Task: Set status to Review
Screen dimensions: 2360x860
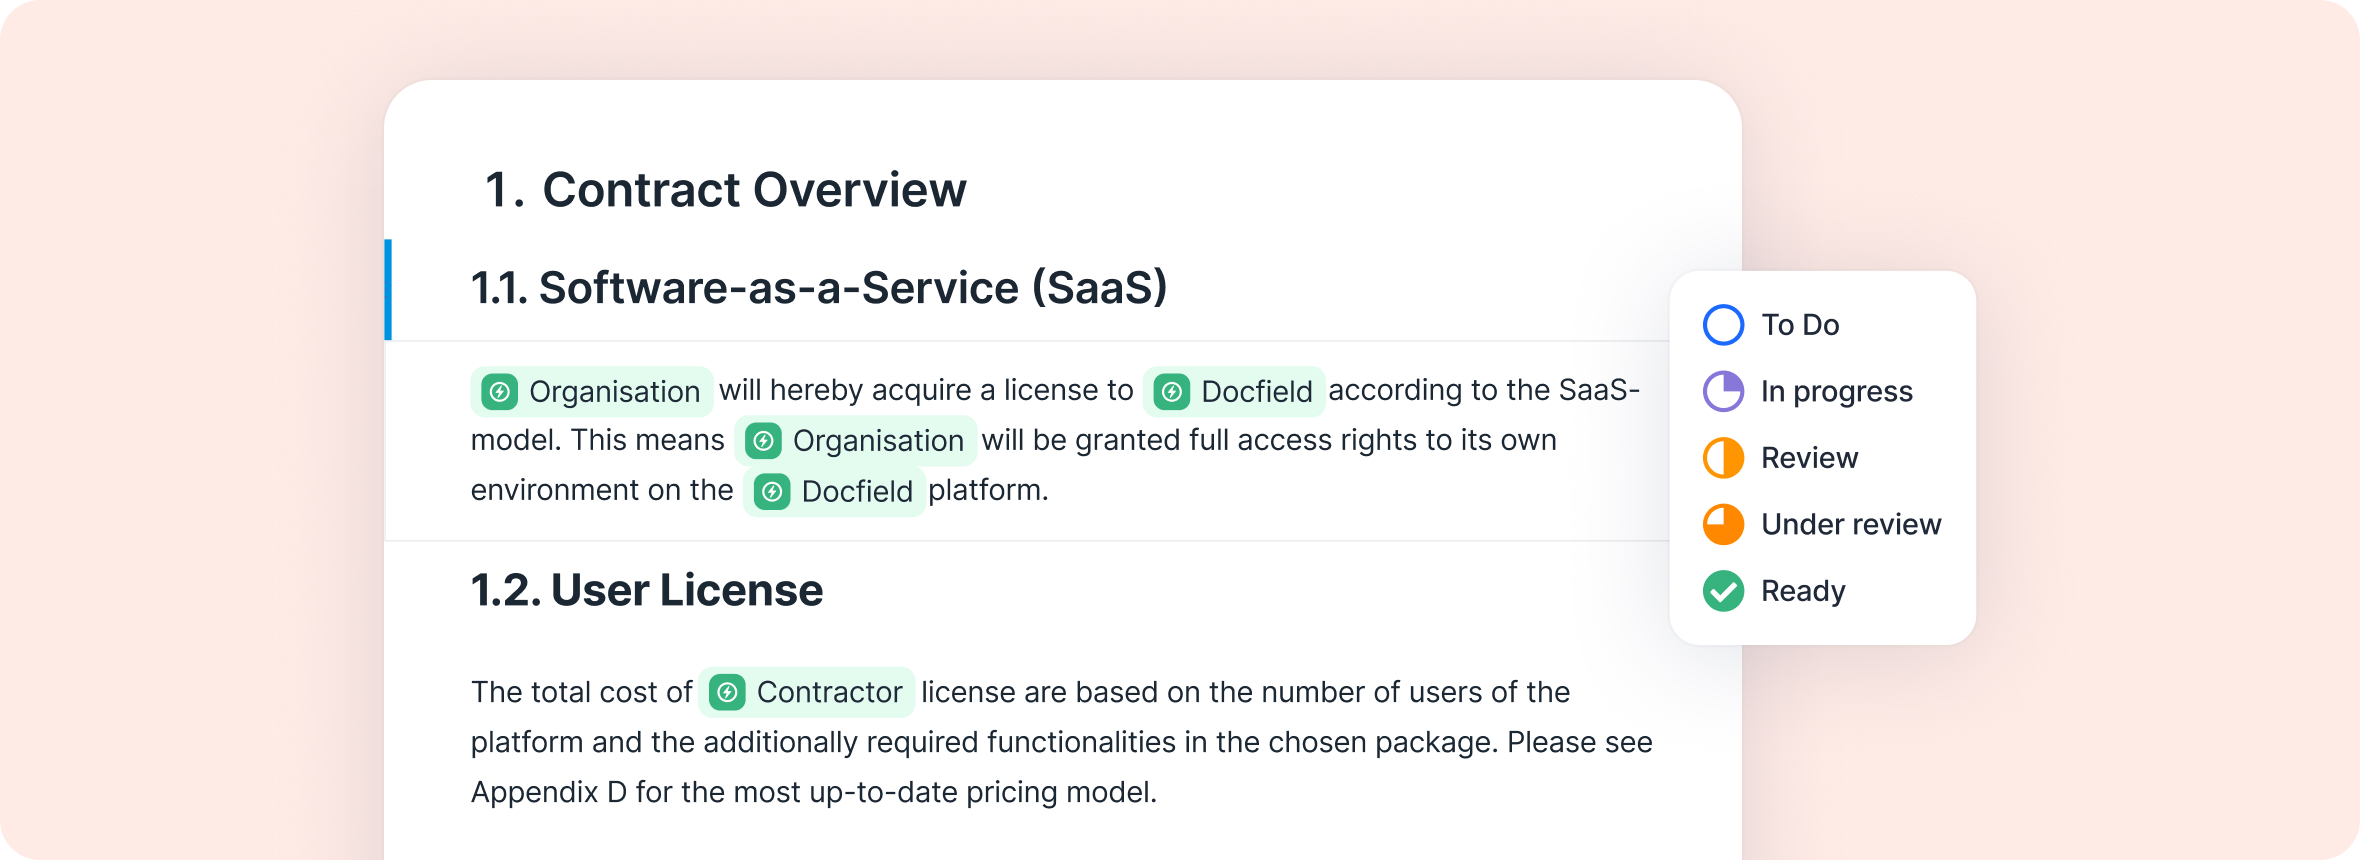Action: coord(1809,458)
